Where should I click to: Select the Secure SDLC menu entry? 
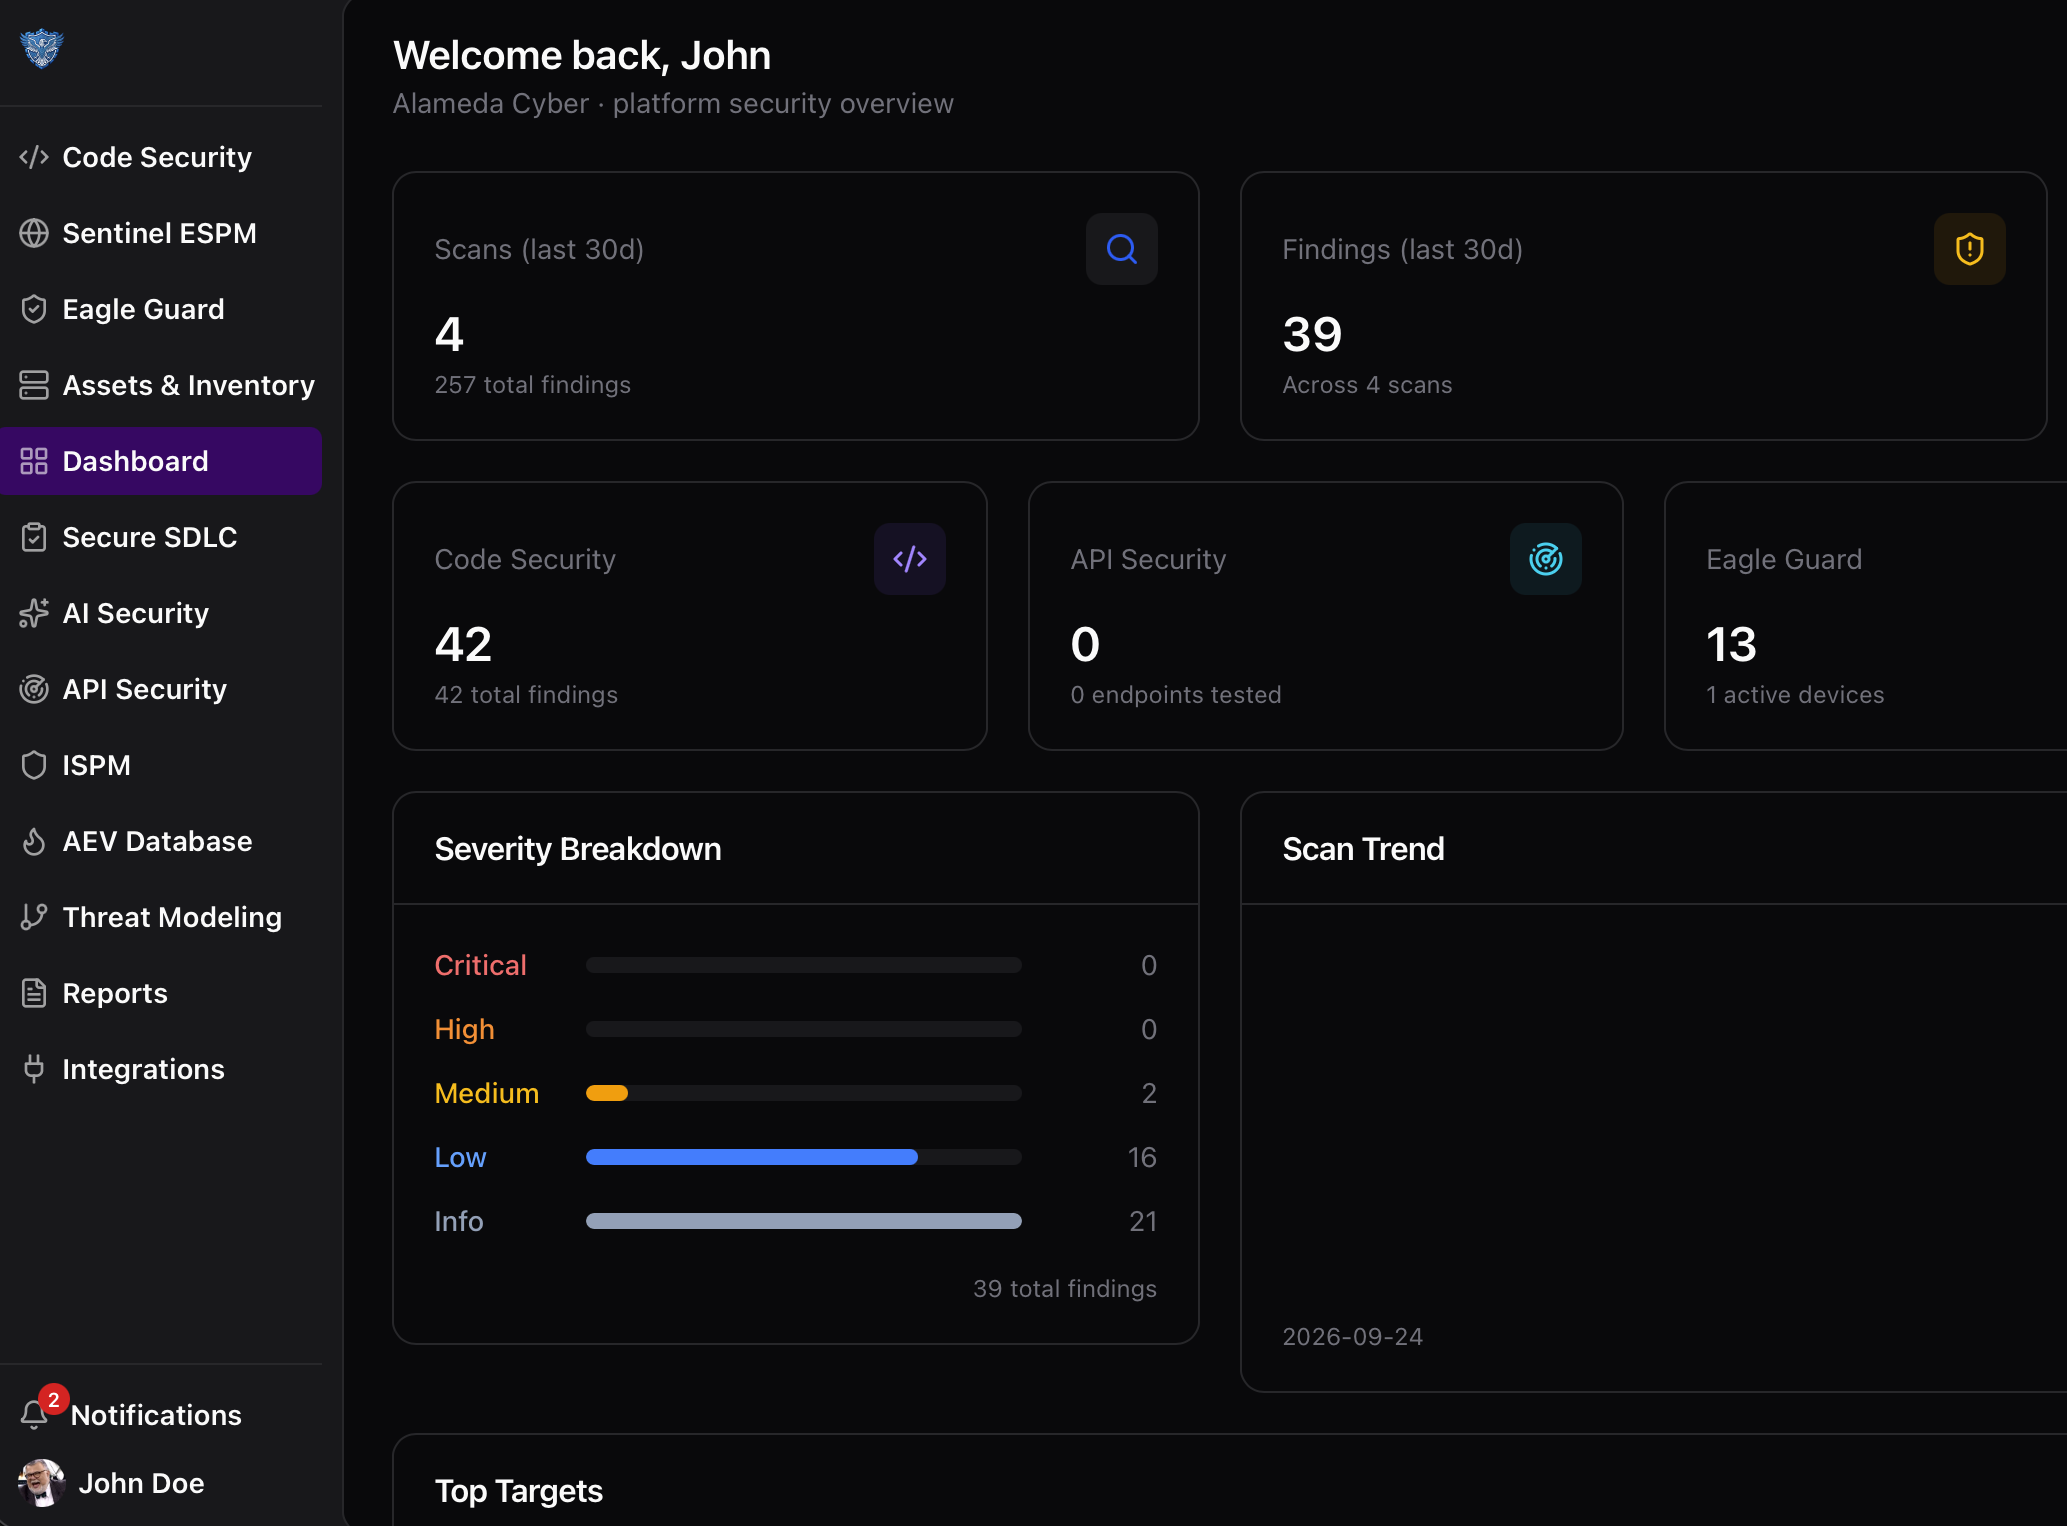click(x=160, y=537)
